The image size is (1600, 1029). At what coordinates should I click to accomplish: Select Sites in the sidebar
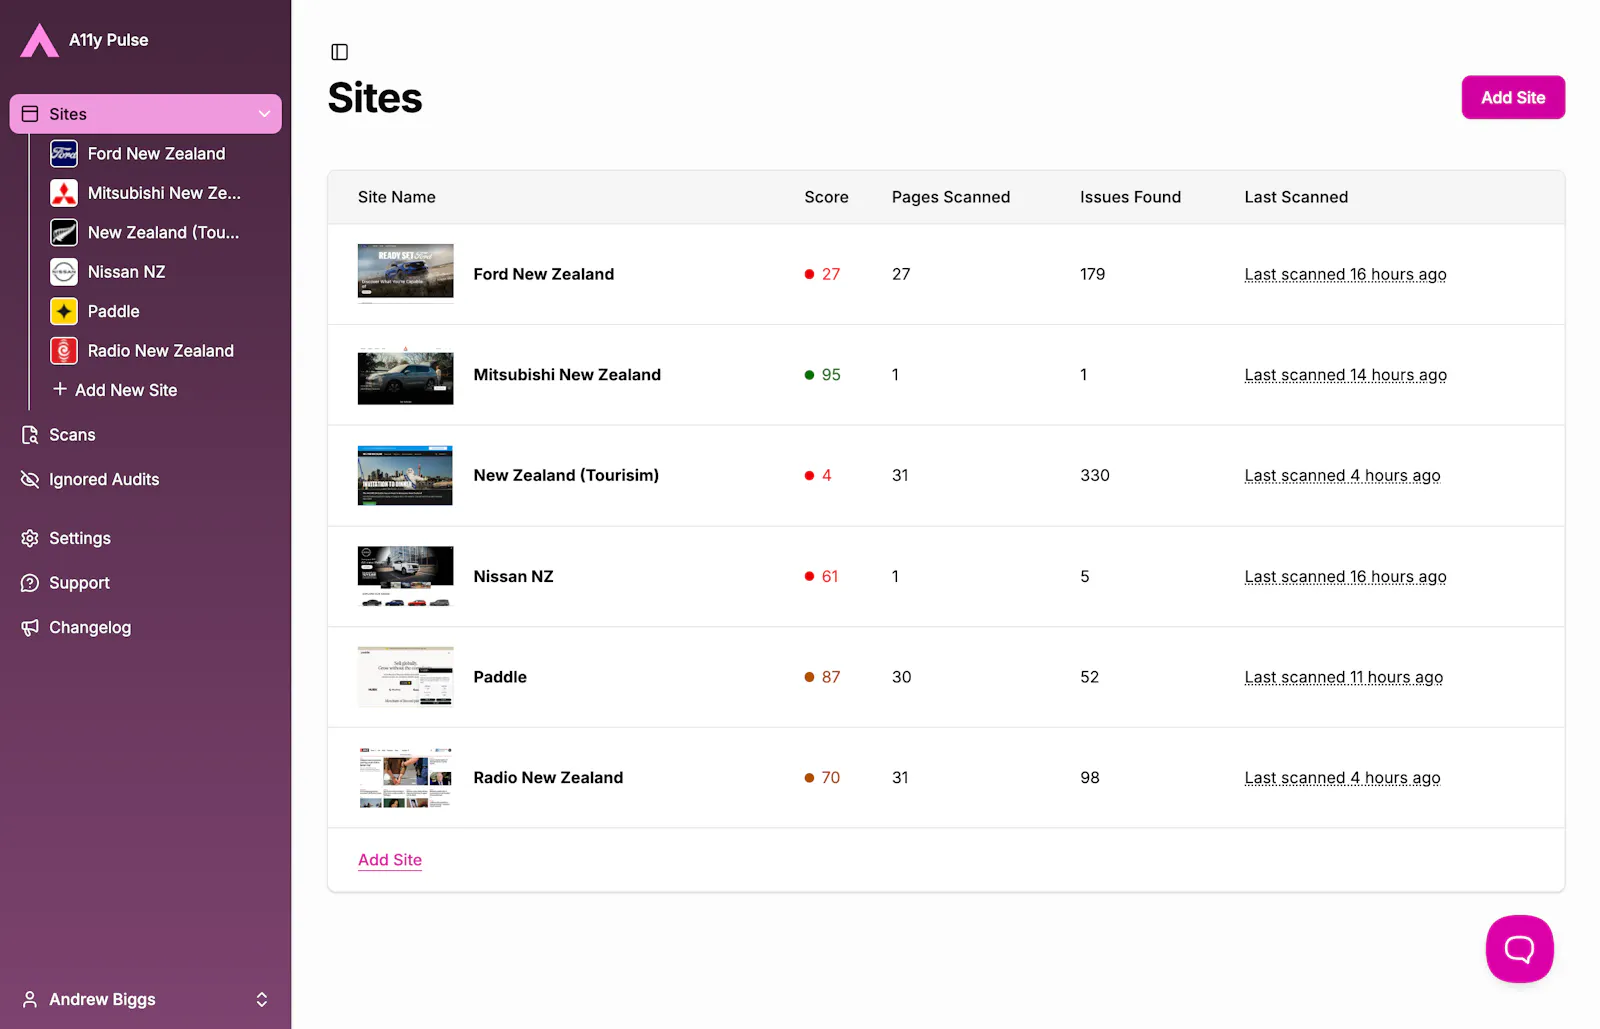click(x=146, y=114)
